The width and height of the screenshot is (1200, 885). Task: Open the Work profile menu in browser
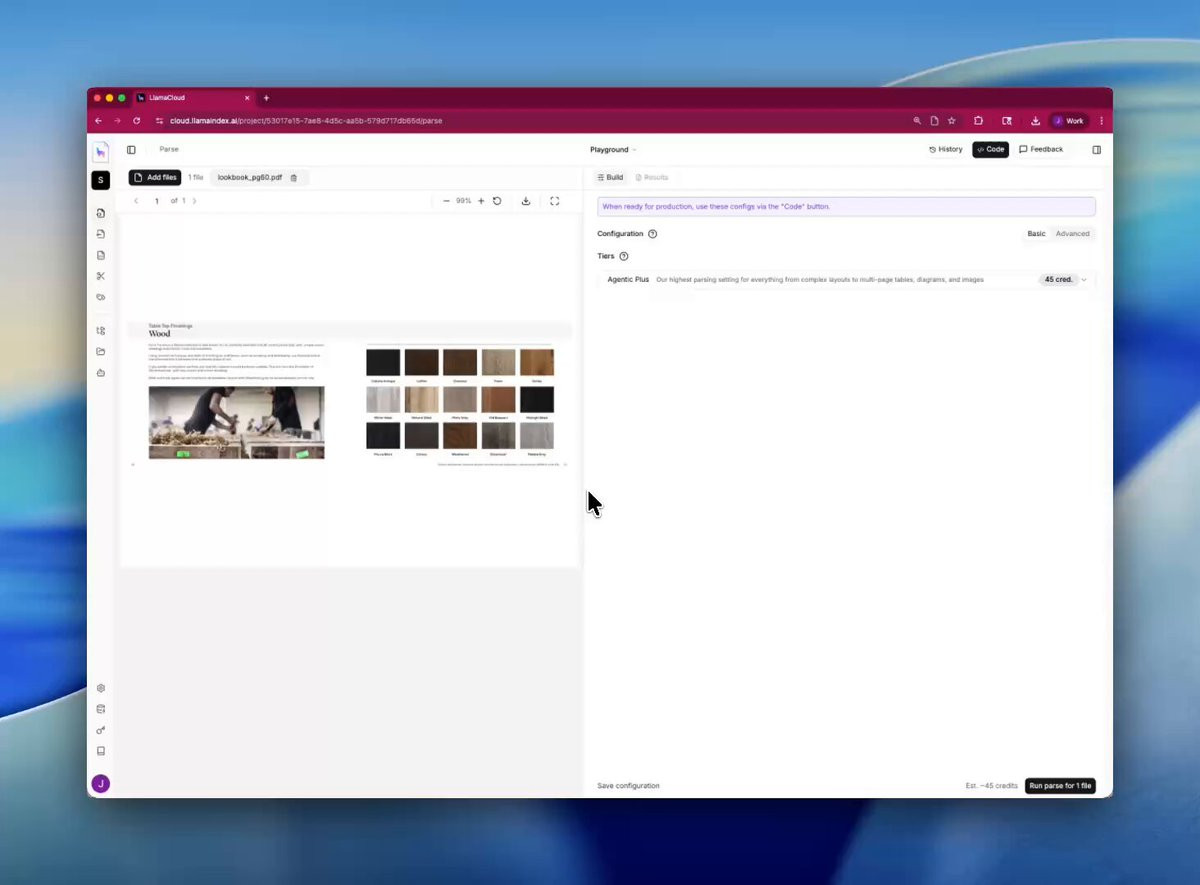tap(1068, 121)
